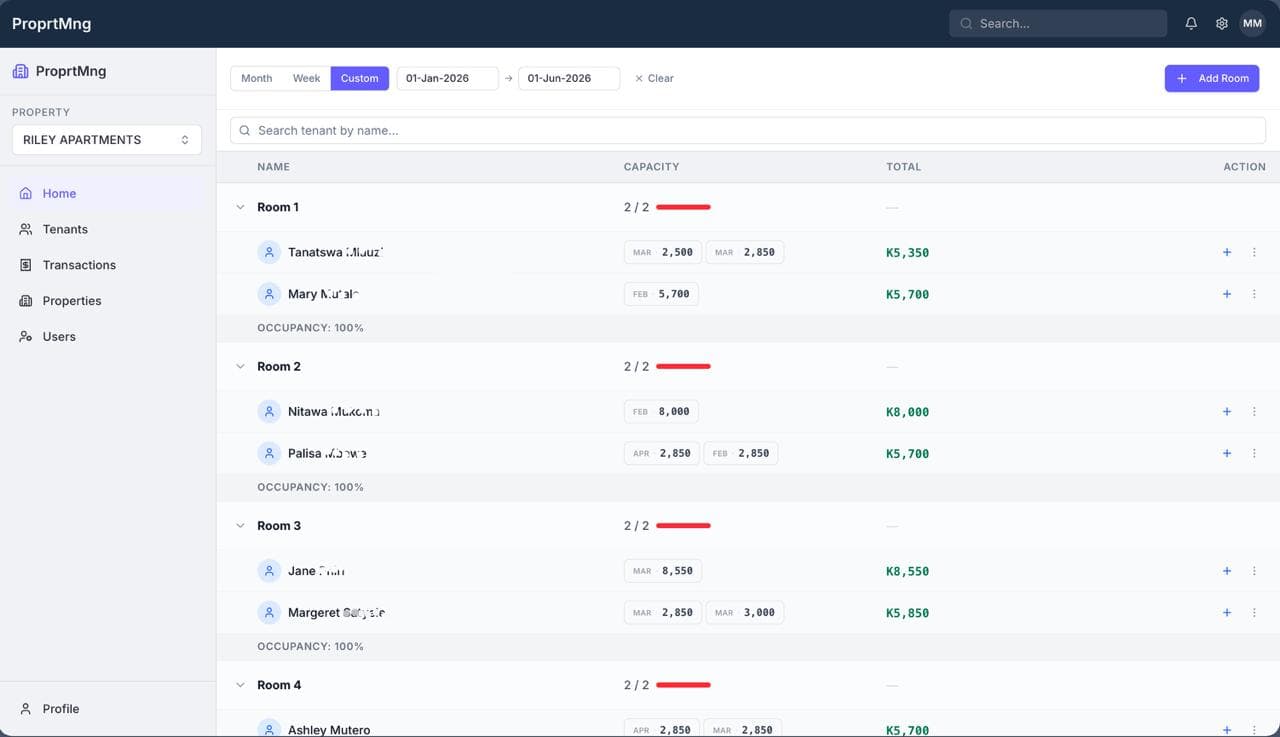This screenshot has height=737, width=1280.
Task: Click Jane's MAR 8,550 payment chip
Action: coord(663,571)
